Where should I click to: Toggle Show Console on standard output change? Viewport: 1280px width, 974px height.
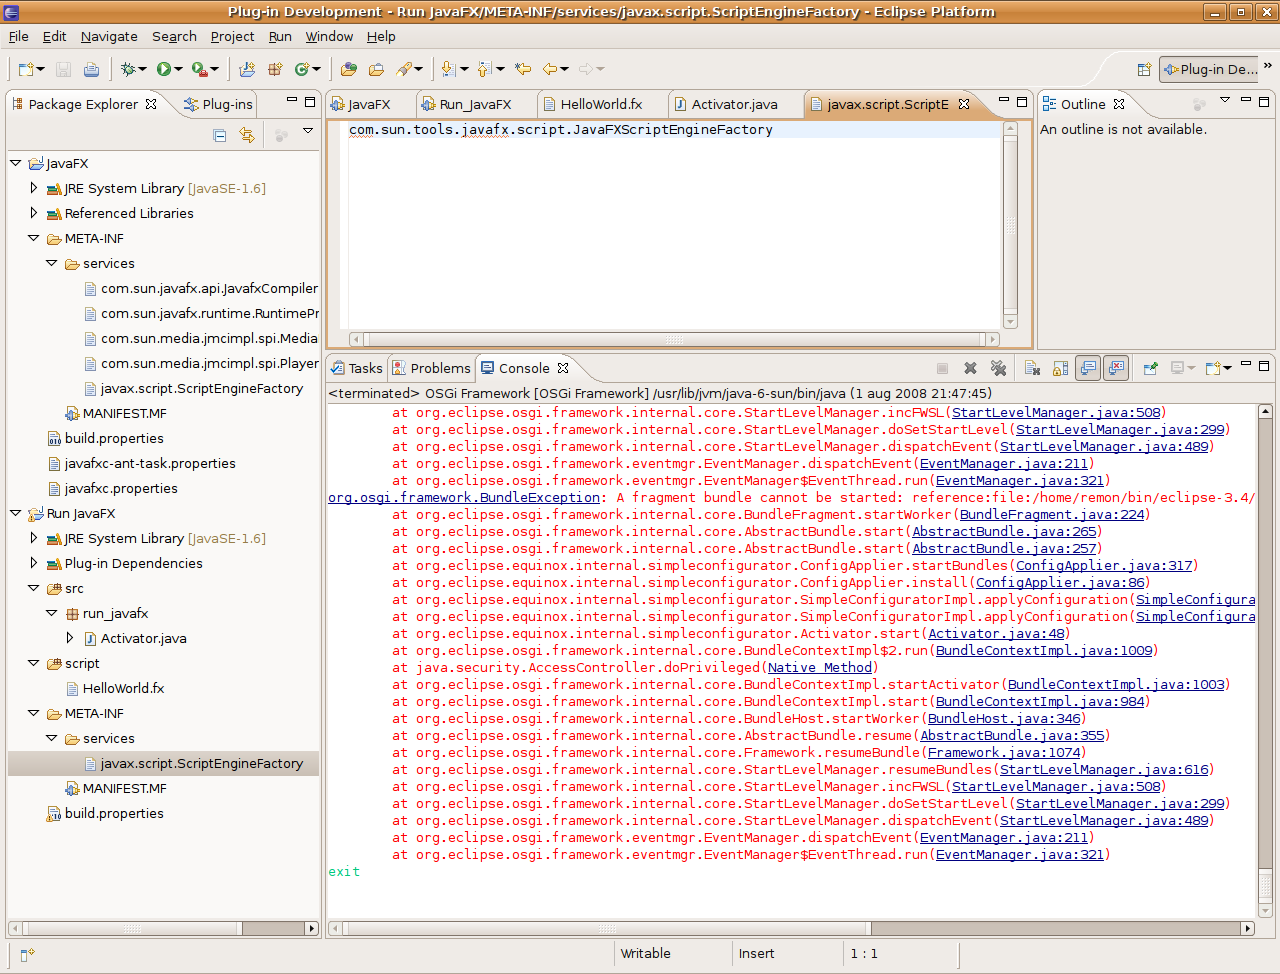(x=1088, y=369)
